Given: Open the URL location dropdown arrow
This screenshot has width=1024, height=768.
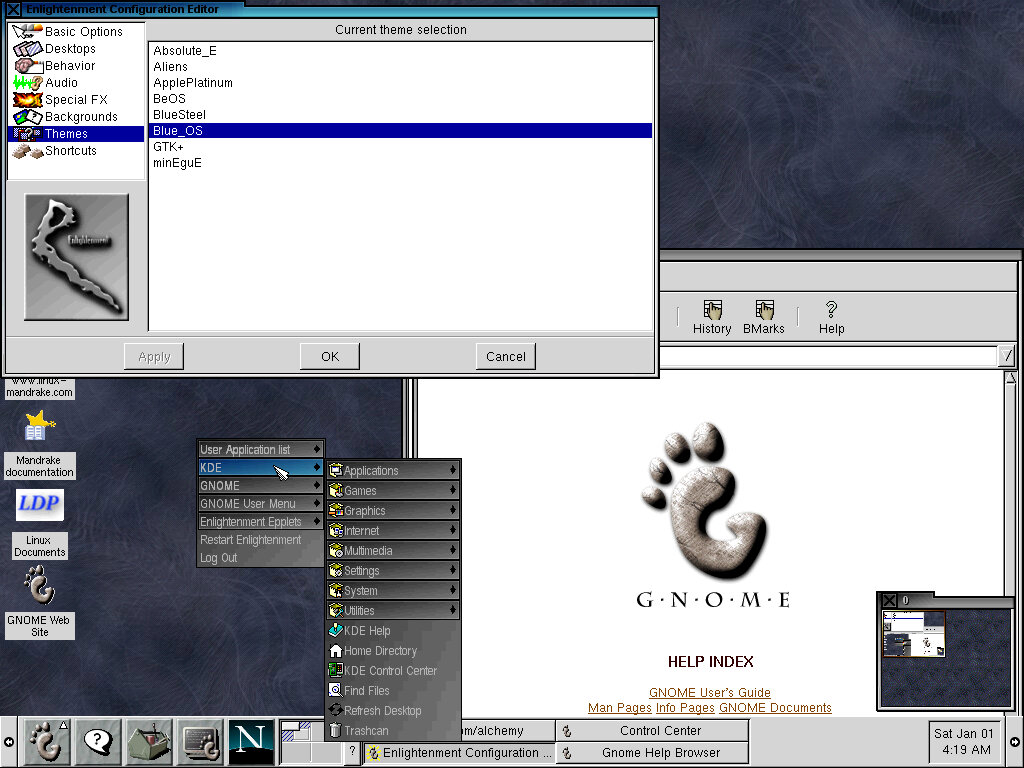Looking at the screenshot, I should (x=1007, y=356).
